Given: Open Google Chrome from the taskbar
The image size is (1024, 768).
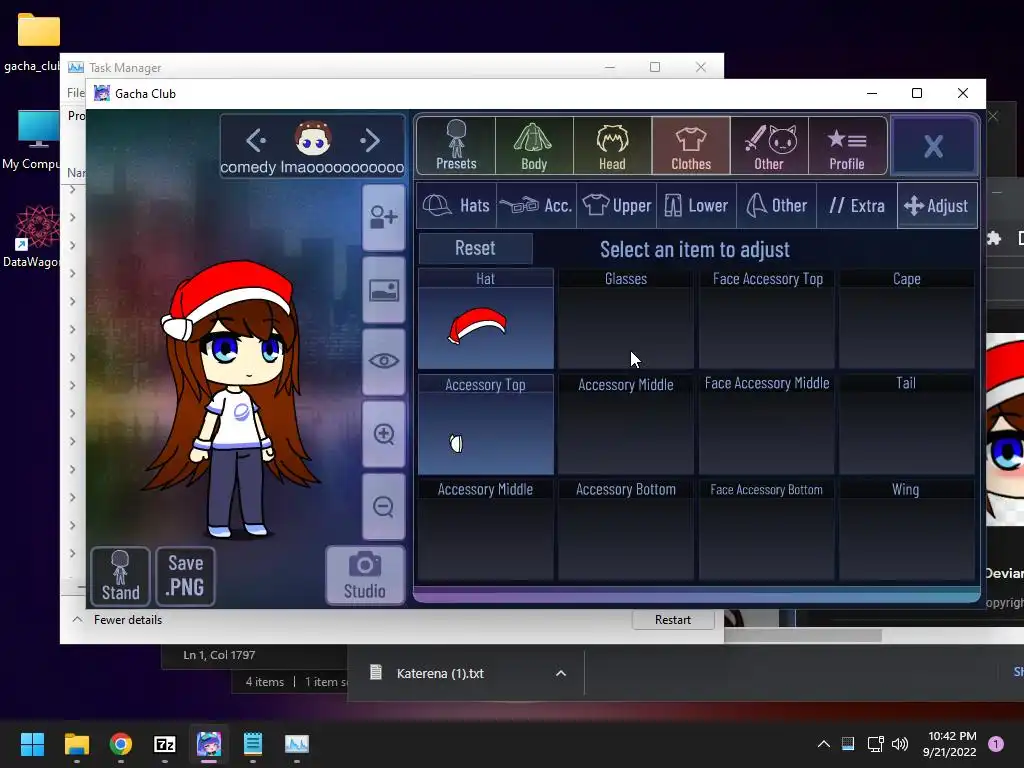Looking at the screenshot, I should pyautogui.click(x=121, y=744).
